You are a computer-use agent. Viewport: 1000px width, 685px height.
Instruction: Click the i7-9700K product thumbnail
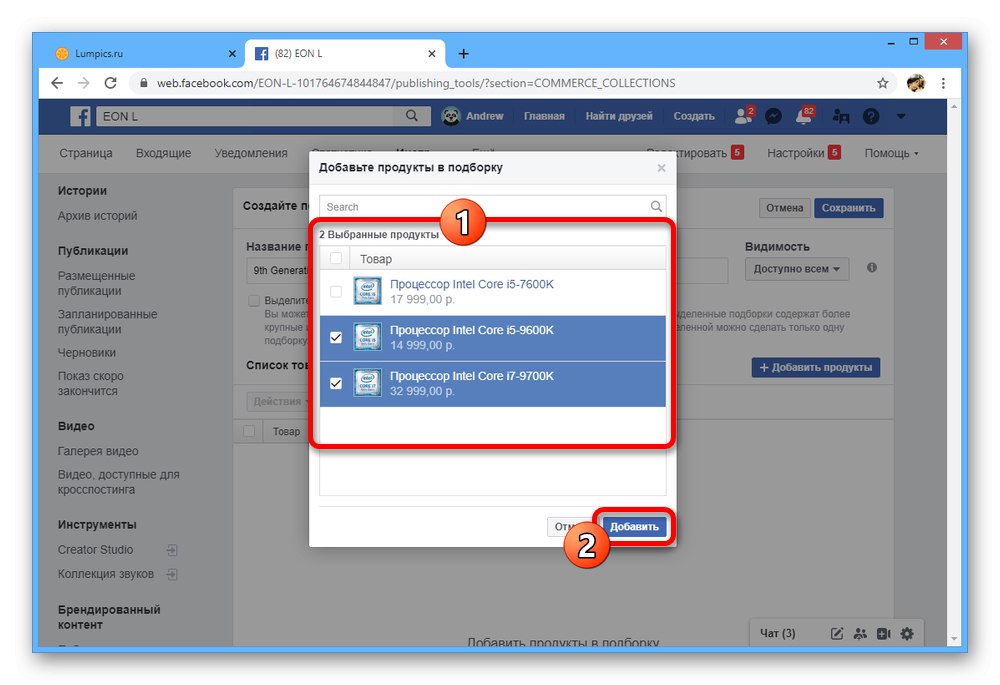pyautogui.click(x=367, y=383)
